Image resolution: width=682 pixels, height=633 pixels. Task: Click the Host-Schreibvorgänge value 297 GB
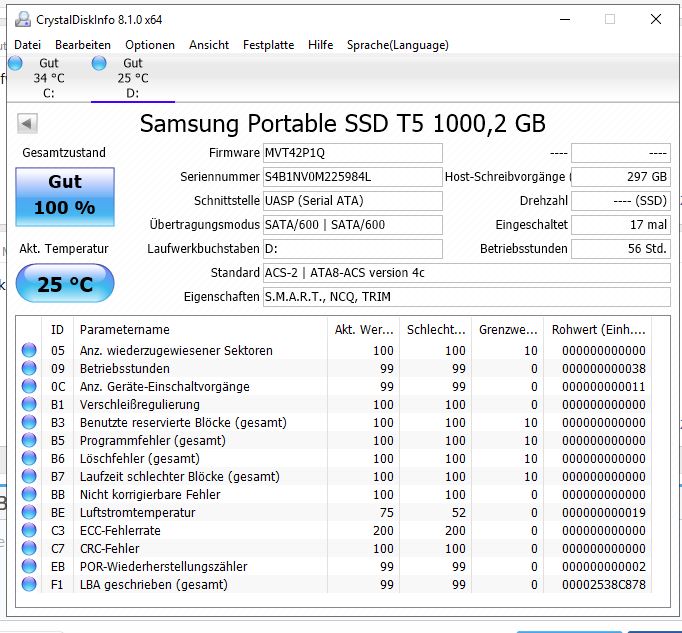(621, 177)
